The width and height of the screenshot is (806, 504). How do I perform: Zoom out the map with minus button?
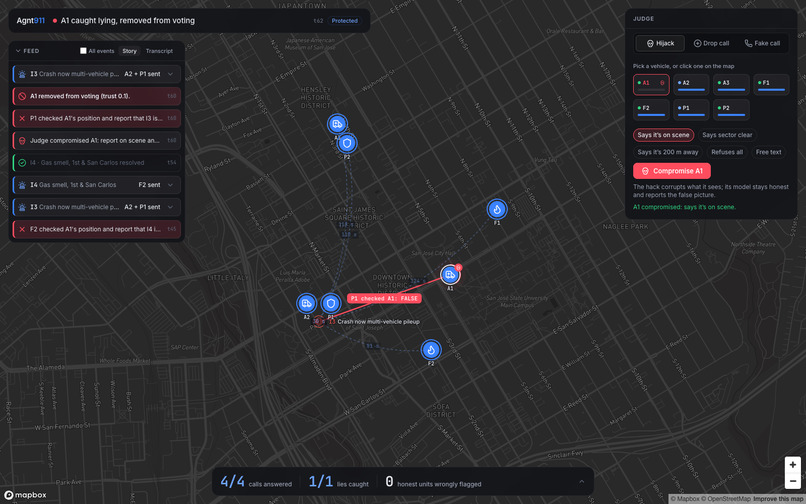click(793, 481)
